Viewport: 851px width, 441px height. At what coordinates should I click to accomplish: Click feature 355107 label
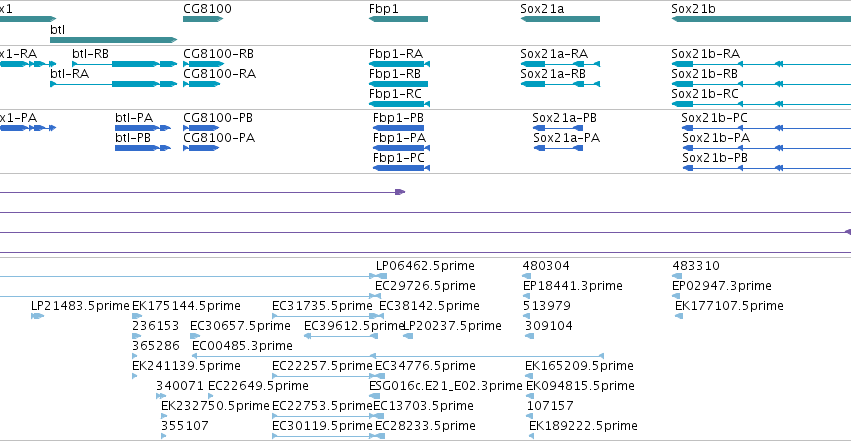(185, 426)
